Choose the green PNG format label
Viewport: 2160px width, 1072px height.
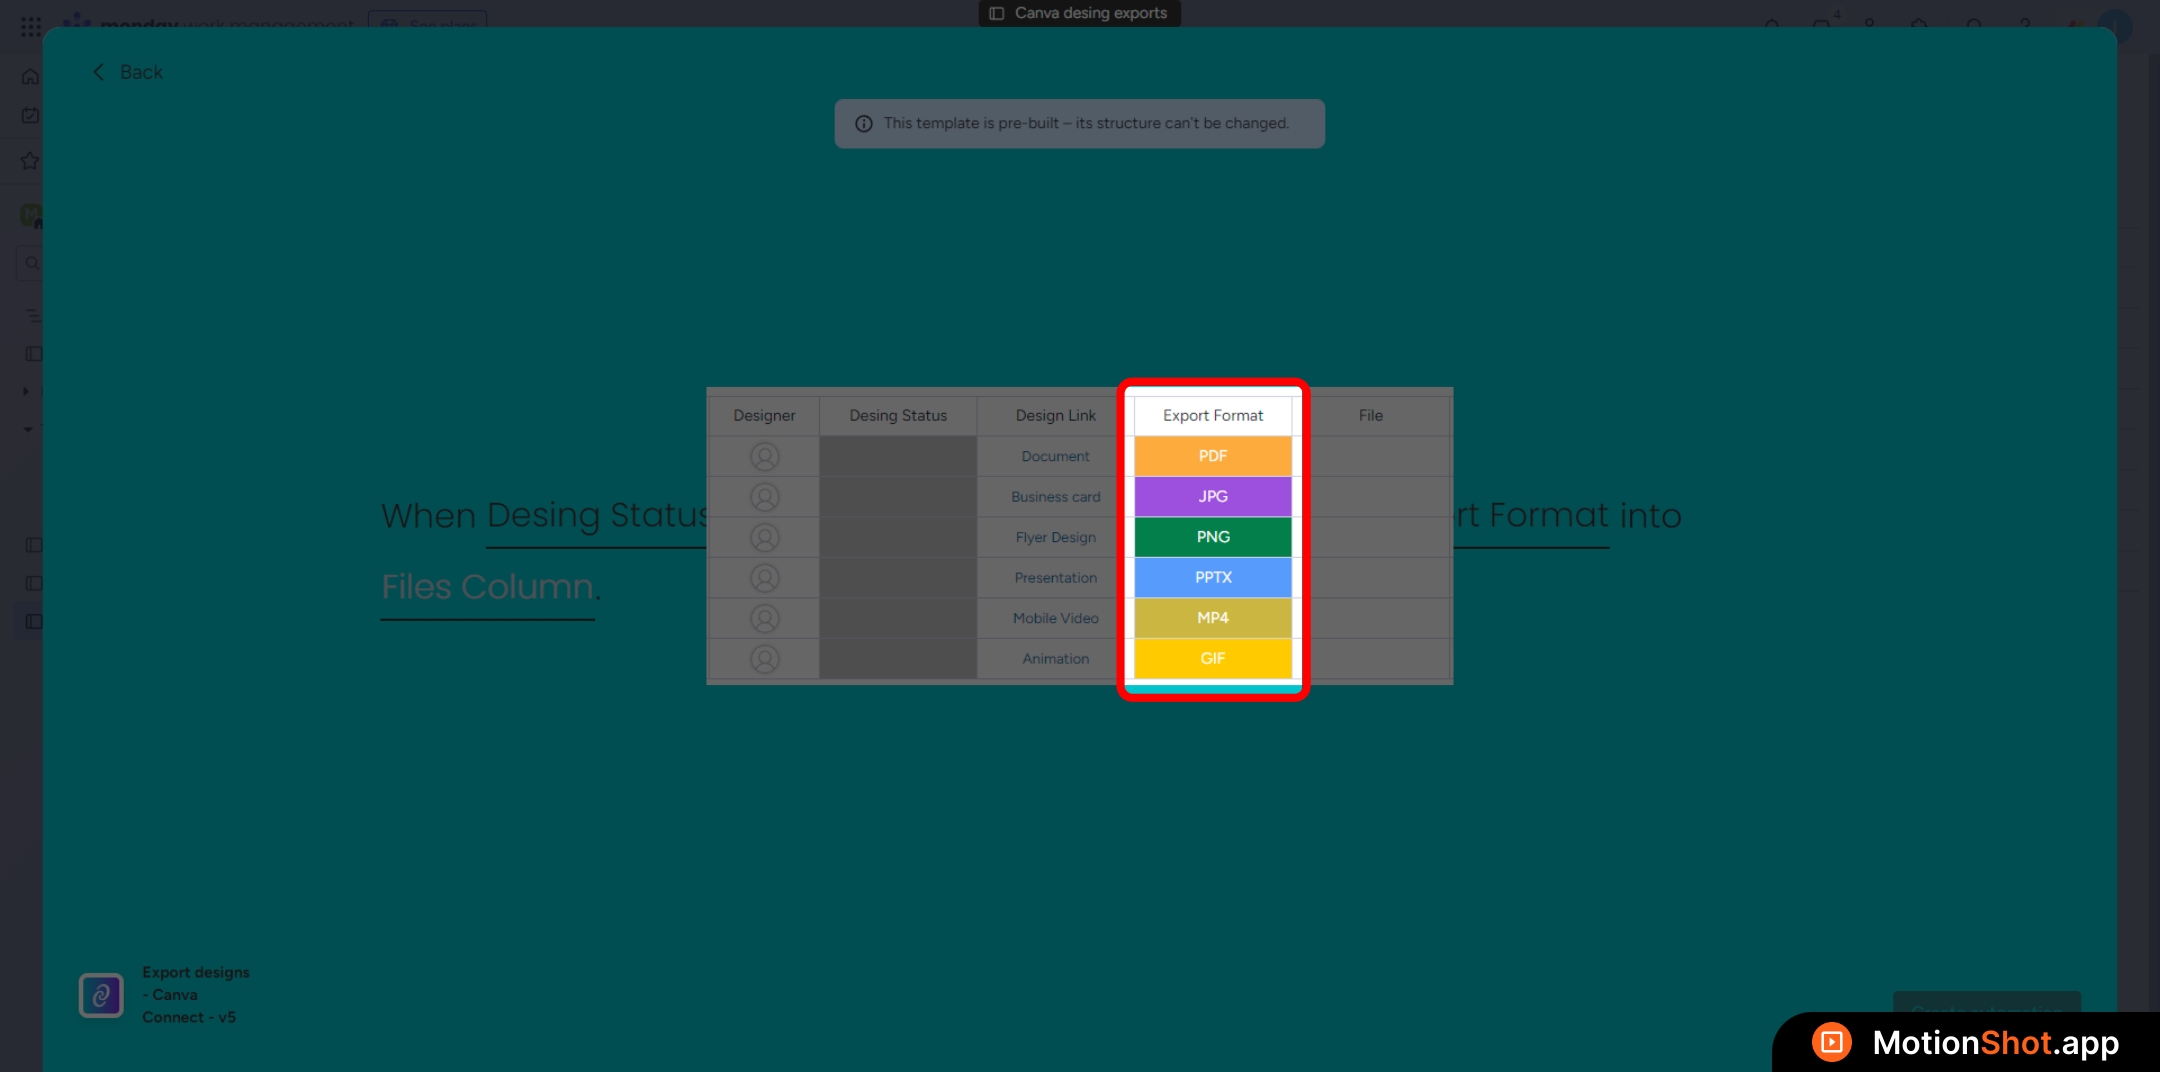pyautogui.click(x=1212, y=537)
